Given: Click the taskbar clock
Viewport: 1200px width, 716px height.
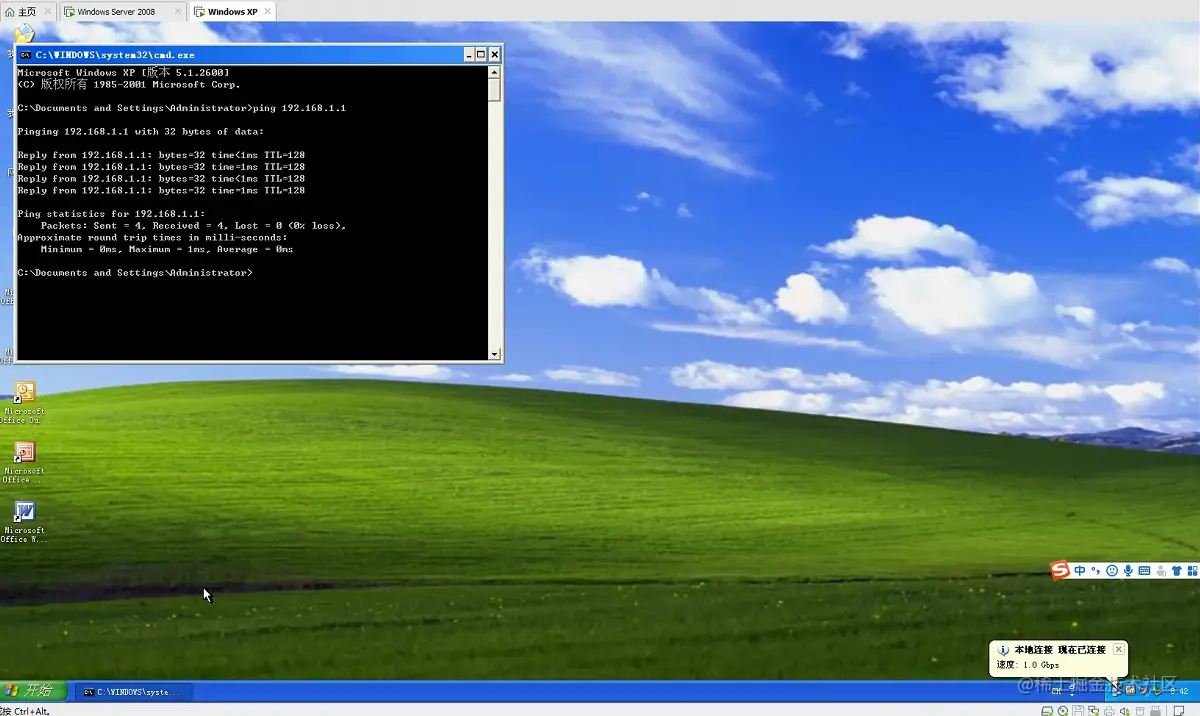Looking at the screenshot, I should (x=1180, y=691).
